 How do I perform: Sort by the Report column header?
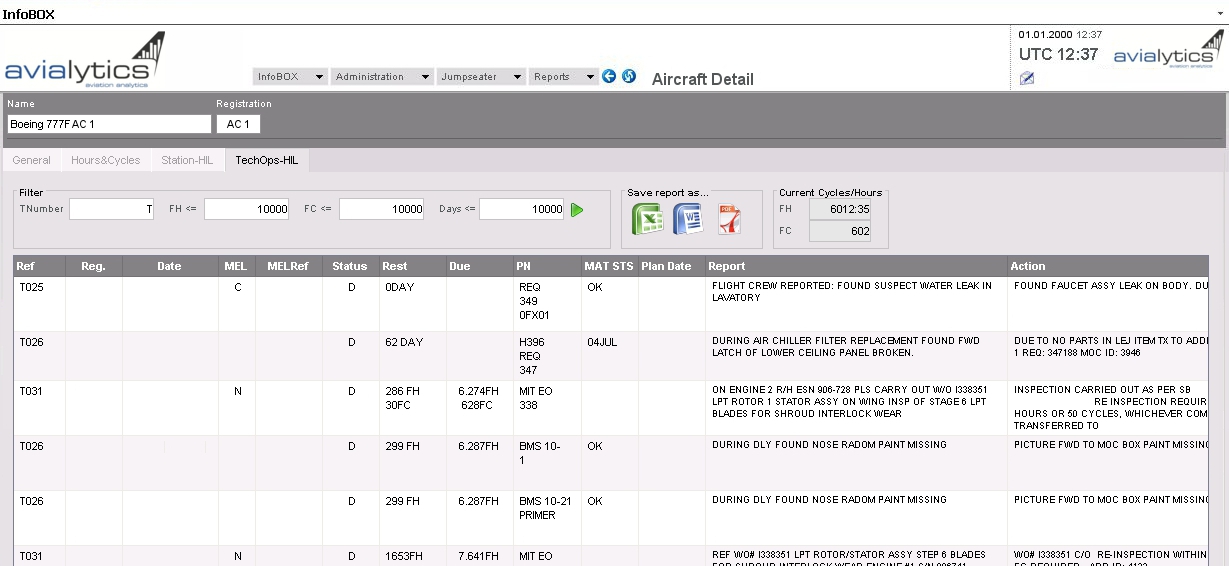click(856, 266)
